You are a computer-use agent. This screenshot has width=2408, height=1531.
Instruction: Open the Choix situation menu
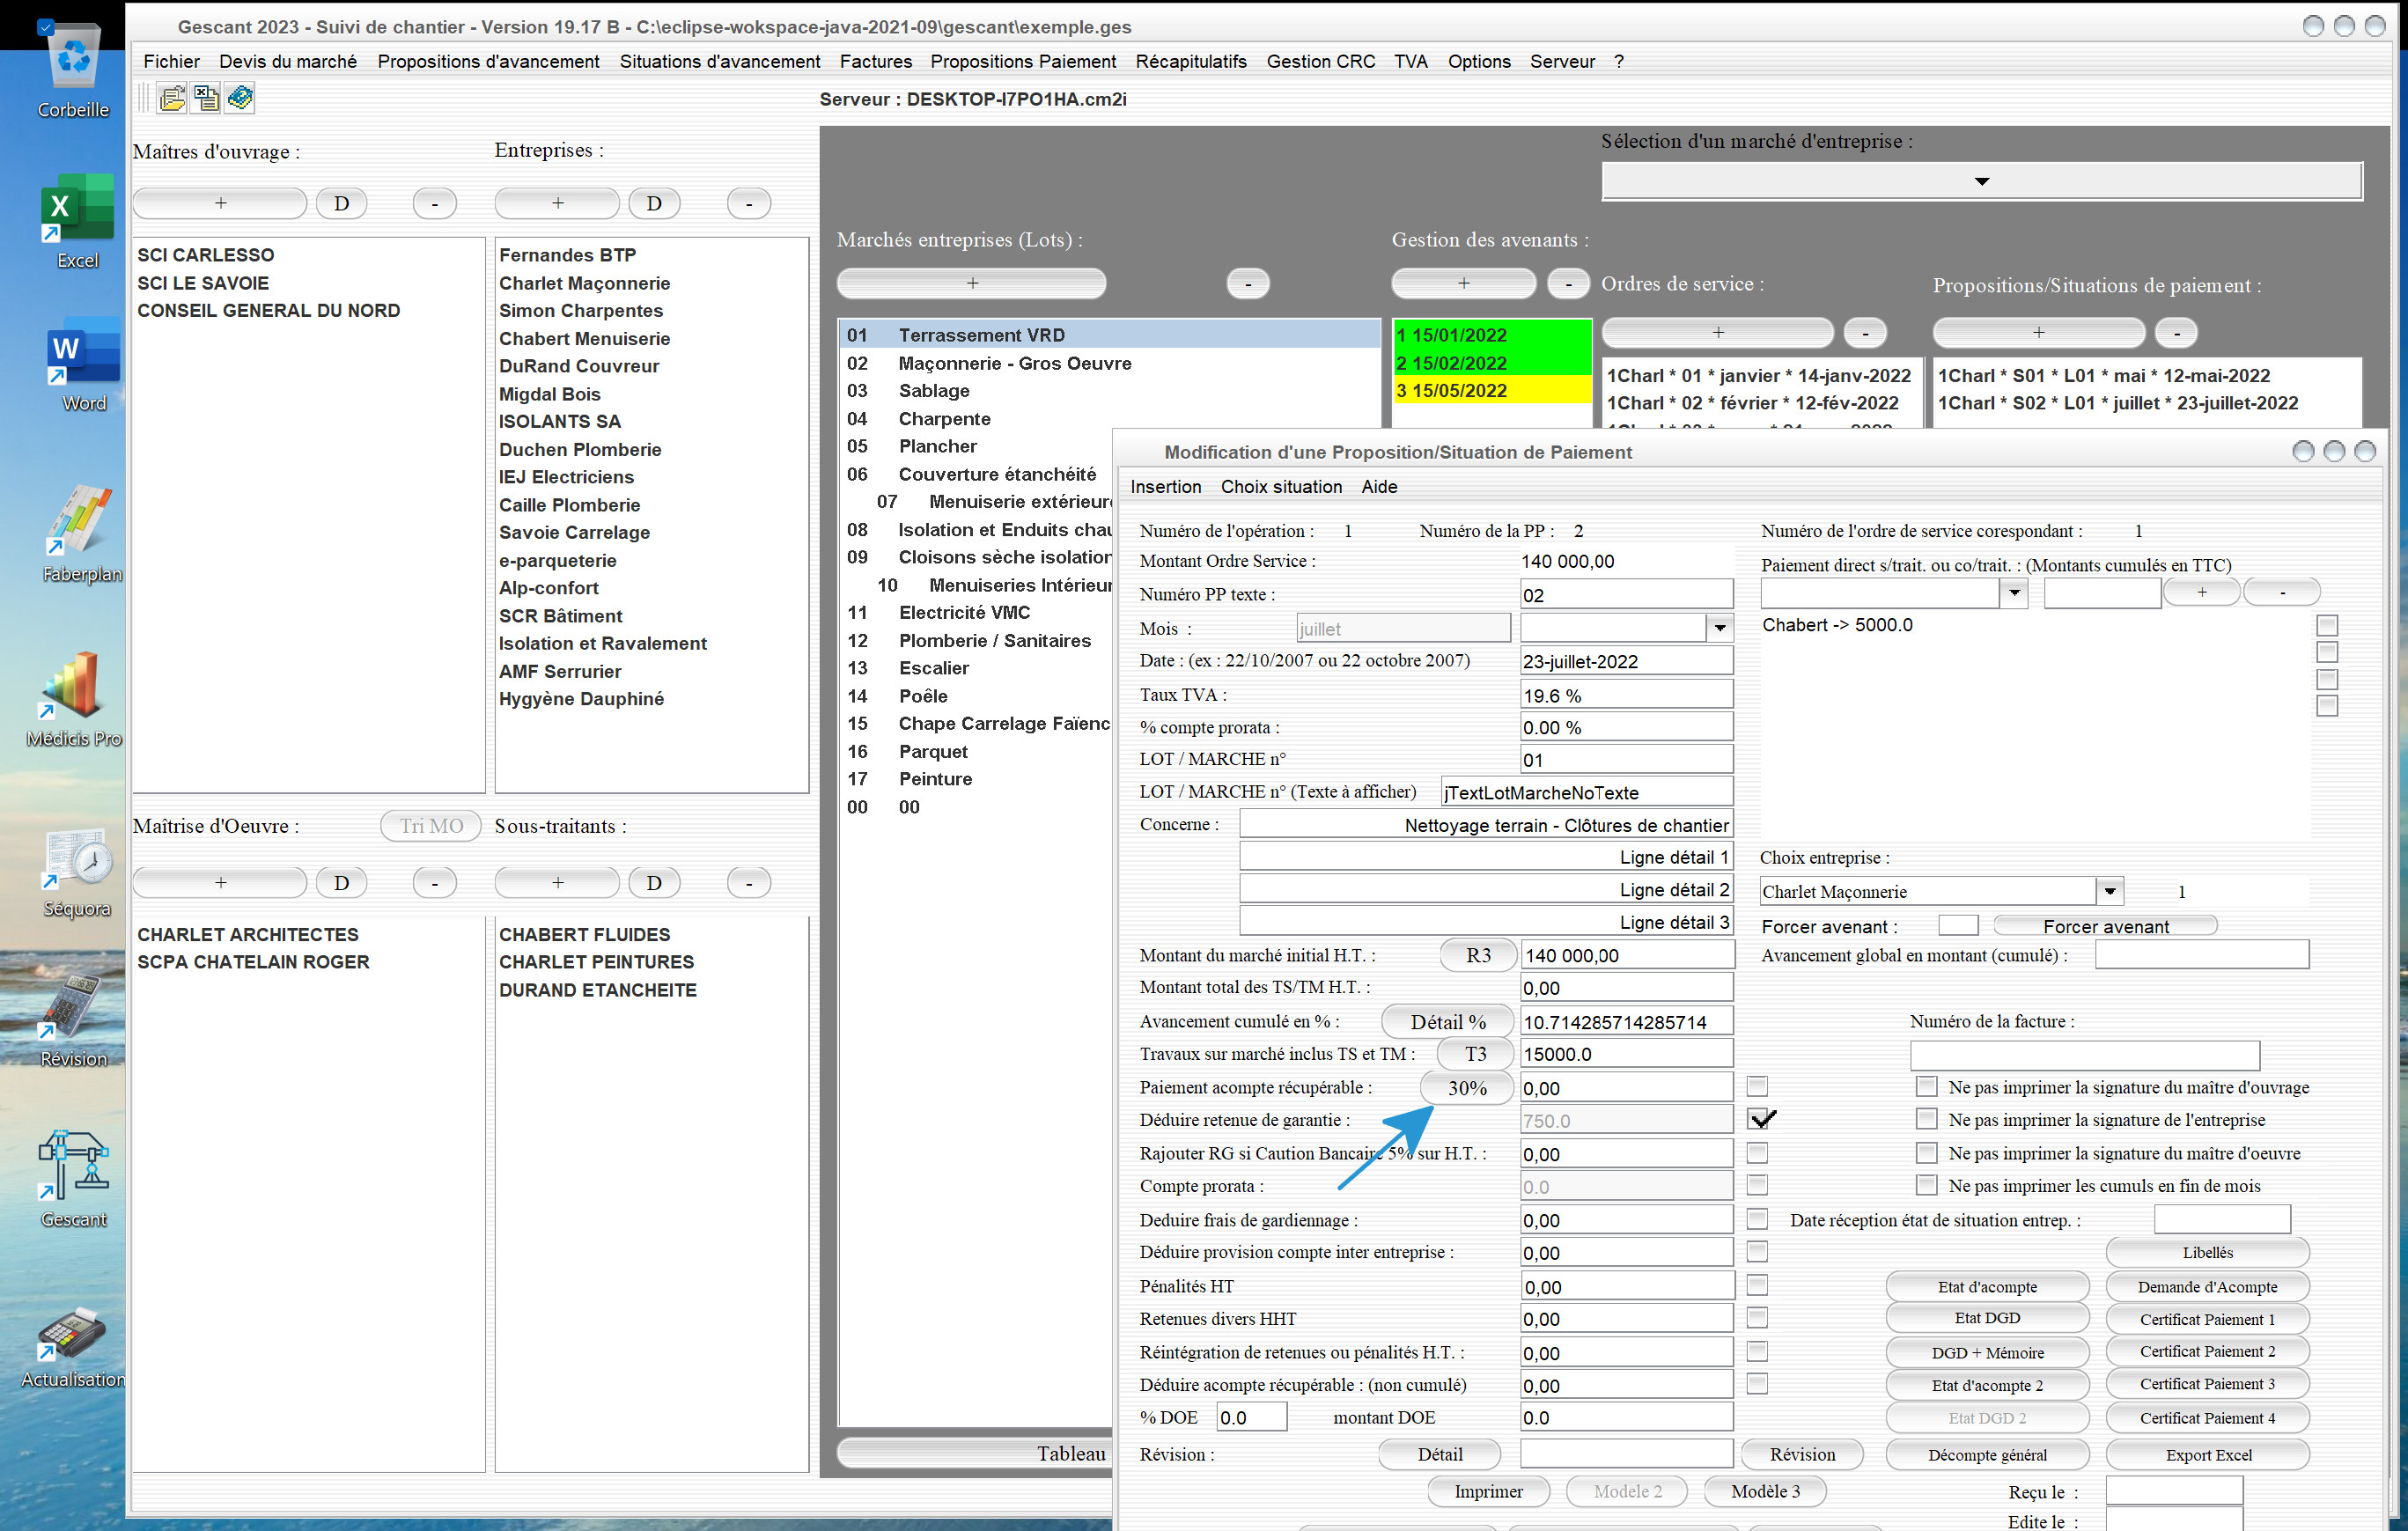pyautogui.click(x=1280, y=487)
